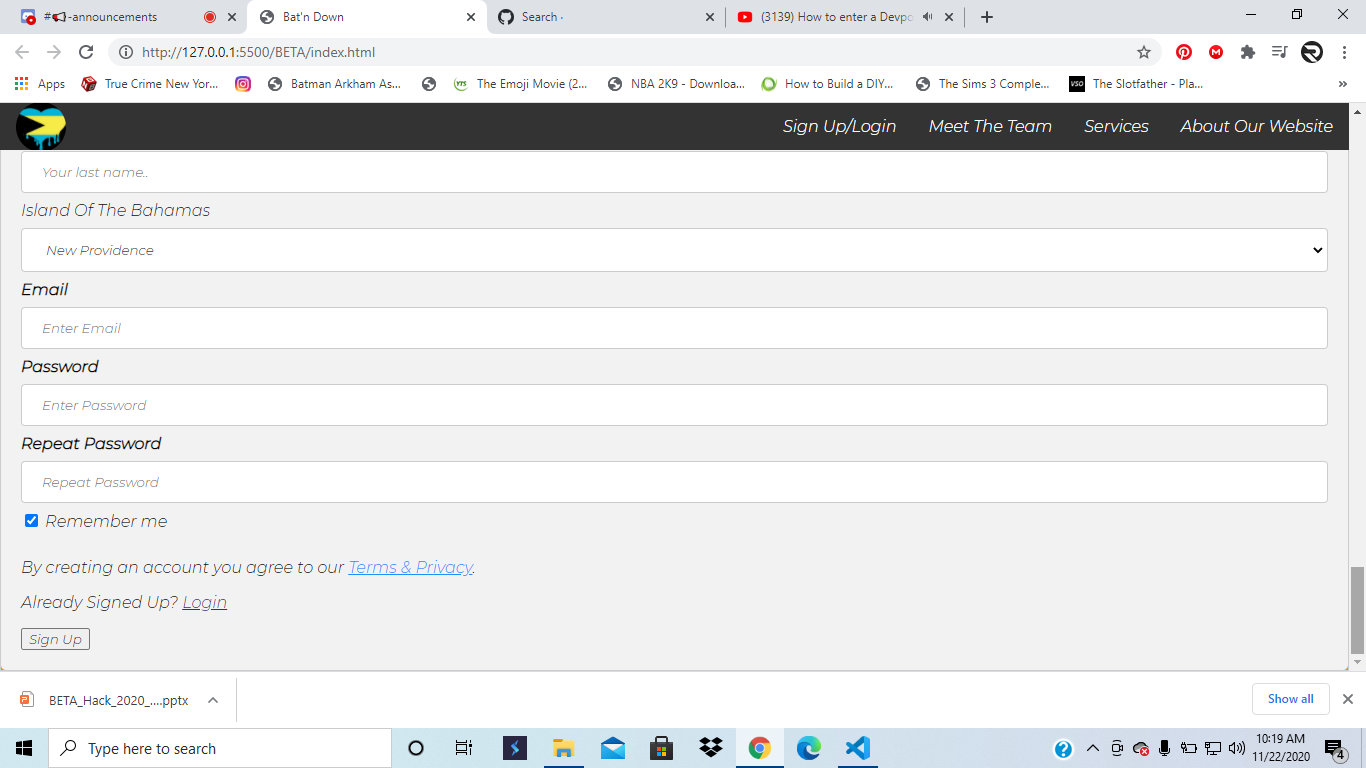Image resolution: width=1366 pixels, height=768 pixels.
Task: Open Task View on the taskbar
Action: click(x=464, y=748)
